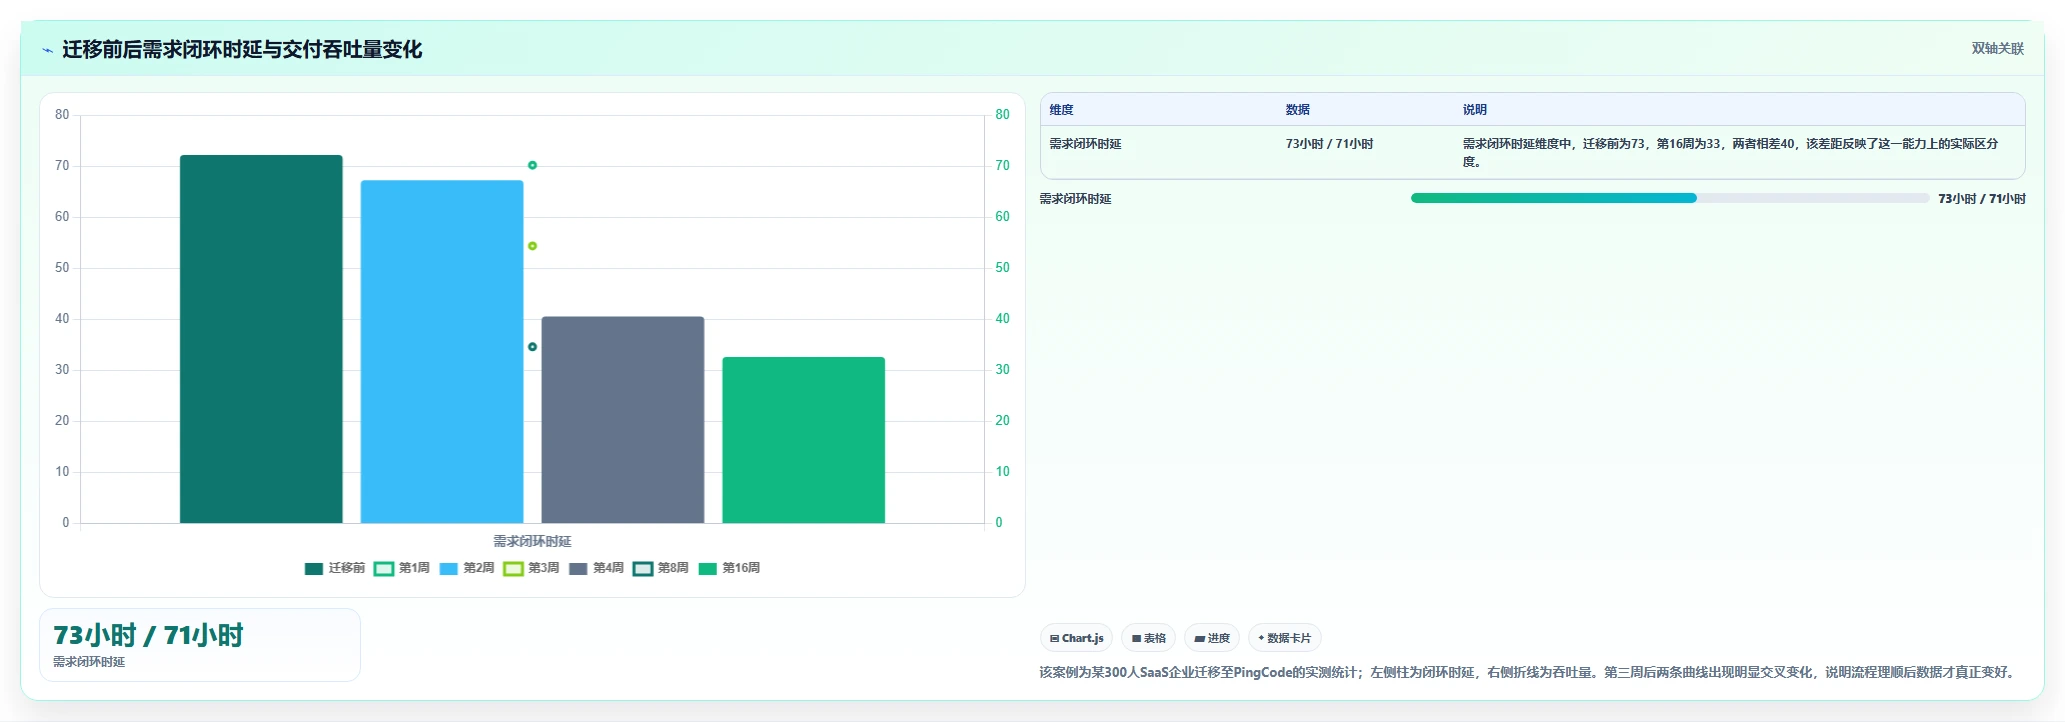Select the 进度 tag
2065x722 pixels.
point(1212,638)
